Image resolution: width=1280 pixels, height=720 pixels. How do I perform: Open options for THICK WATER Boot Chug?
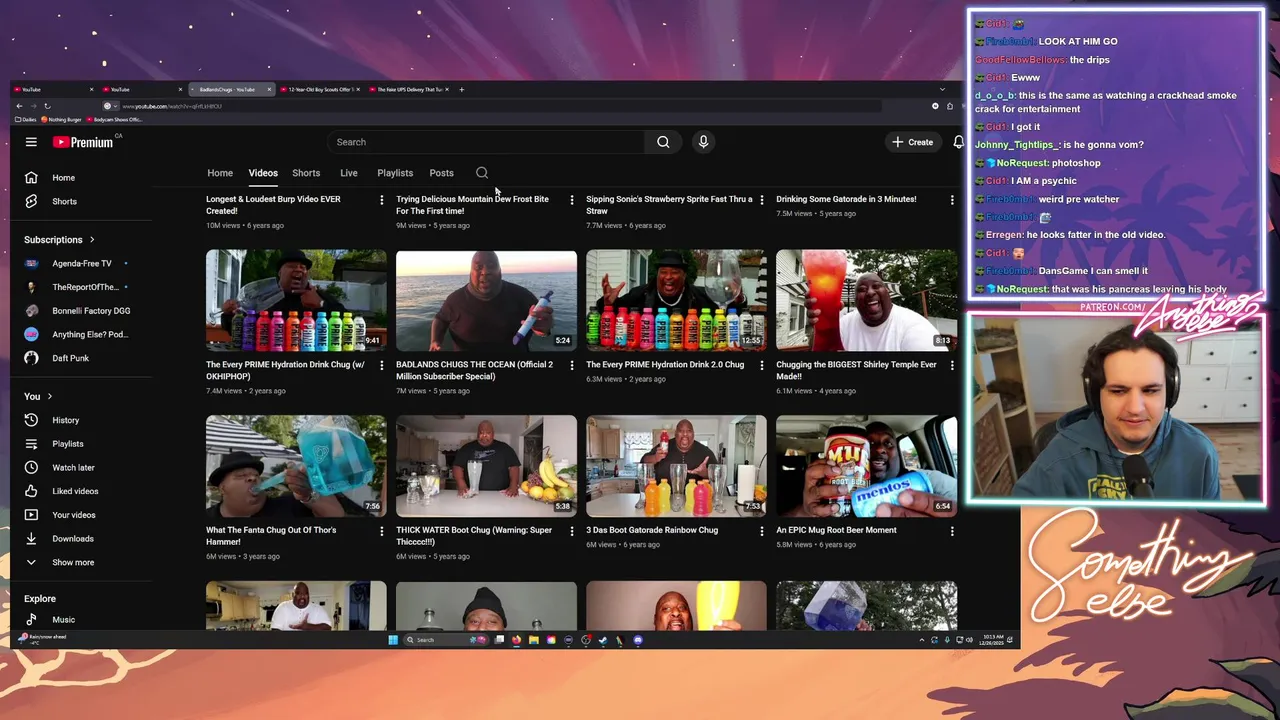pyautogui.click(x=571, y=531)
